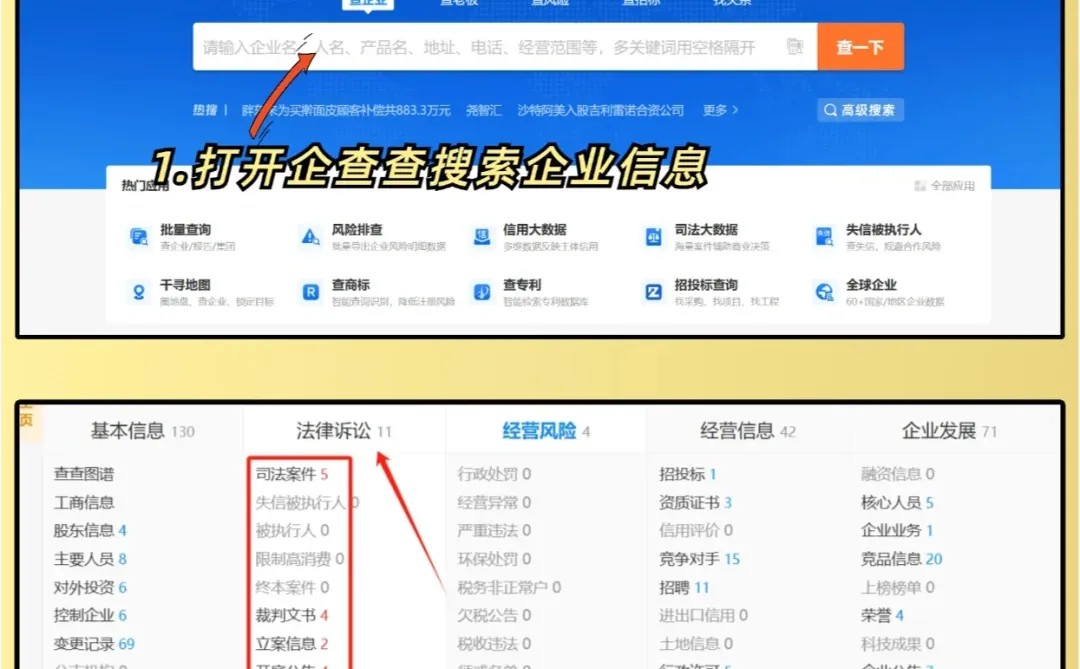
Task: Open 高级搜索 advanced search
Action: (x=859, y=110)
